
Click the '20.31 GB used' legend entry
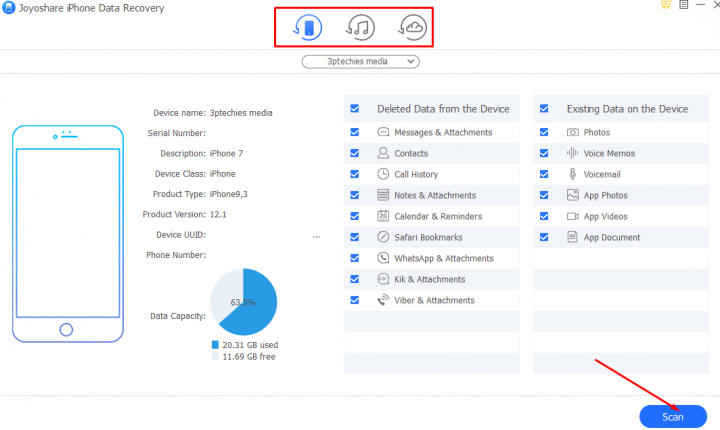(245, 345)
